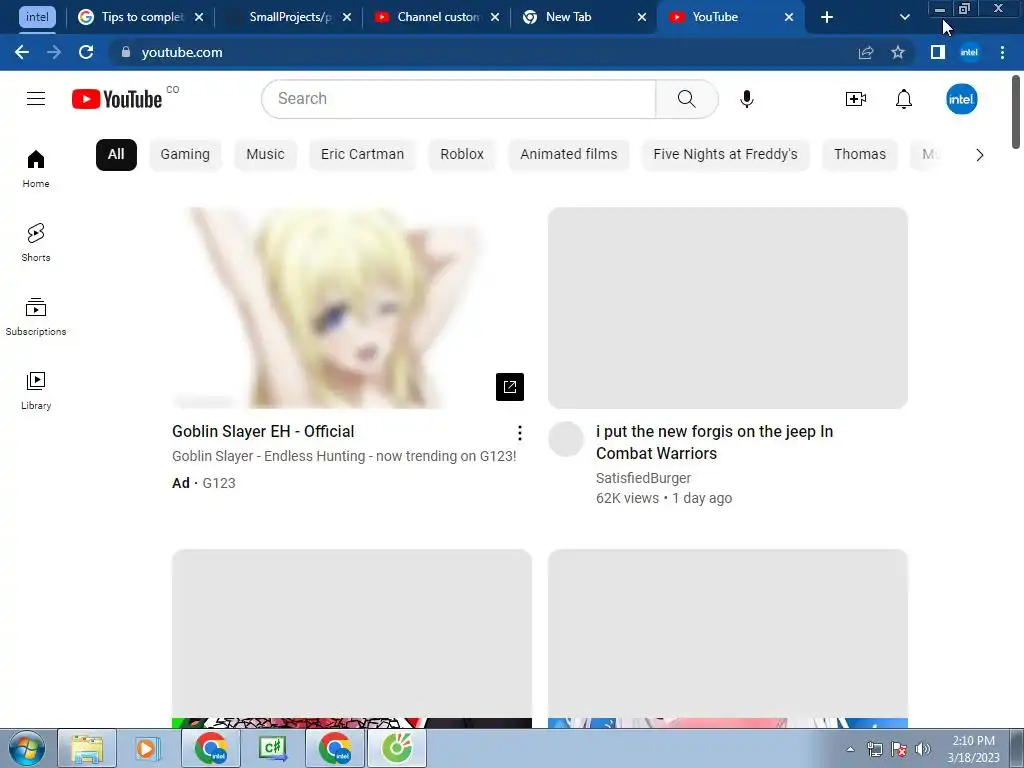Start voice search with microphone icon
The image size is (1024, 768).
(x=746, y=99)
